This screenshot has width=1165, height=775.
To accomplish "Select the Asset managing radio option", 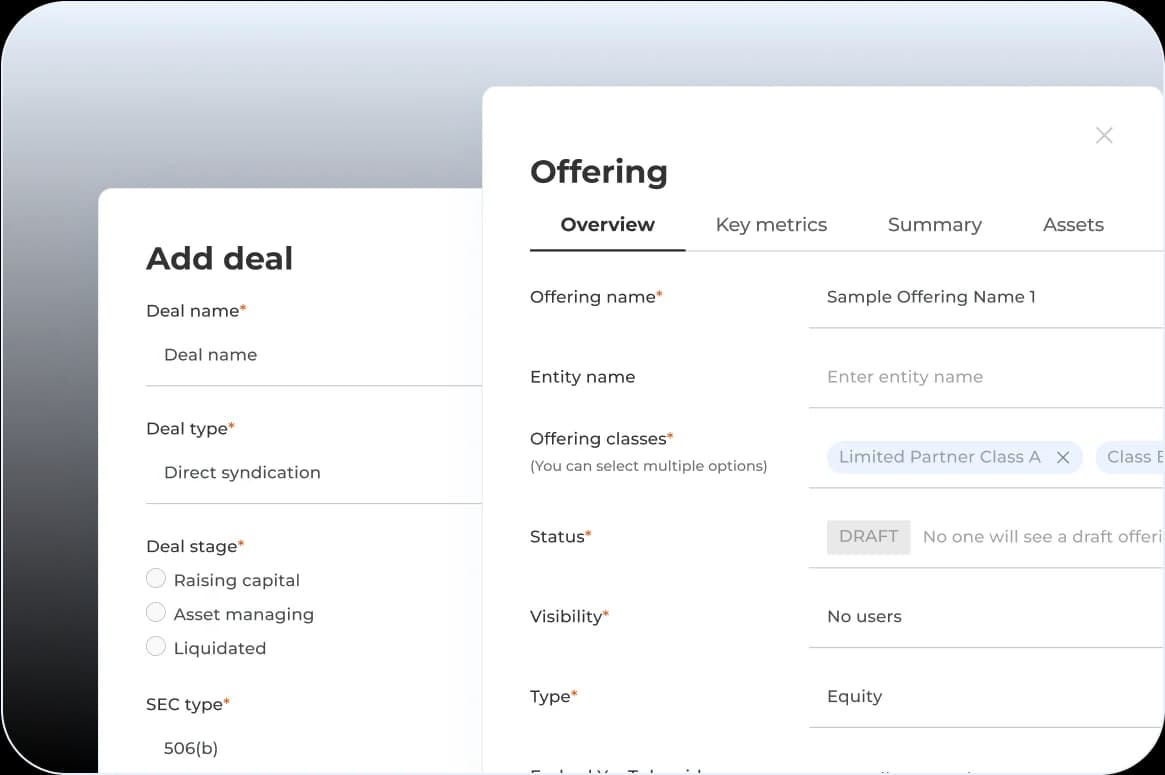I will (156, 613).
